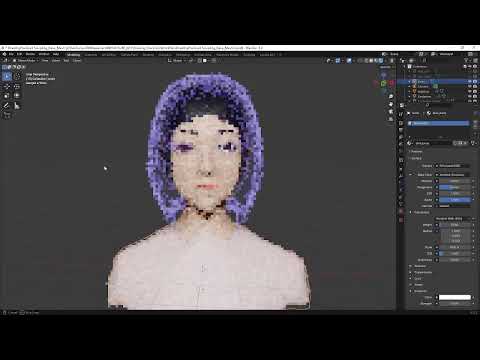Open subsurface method Random Walk dropdown
The width and height of the screenshot is (480, 360).
(453, 219)
